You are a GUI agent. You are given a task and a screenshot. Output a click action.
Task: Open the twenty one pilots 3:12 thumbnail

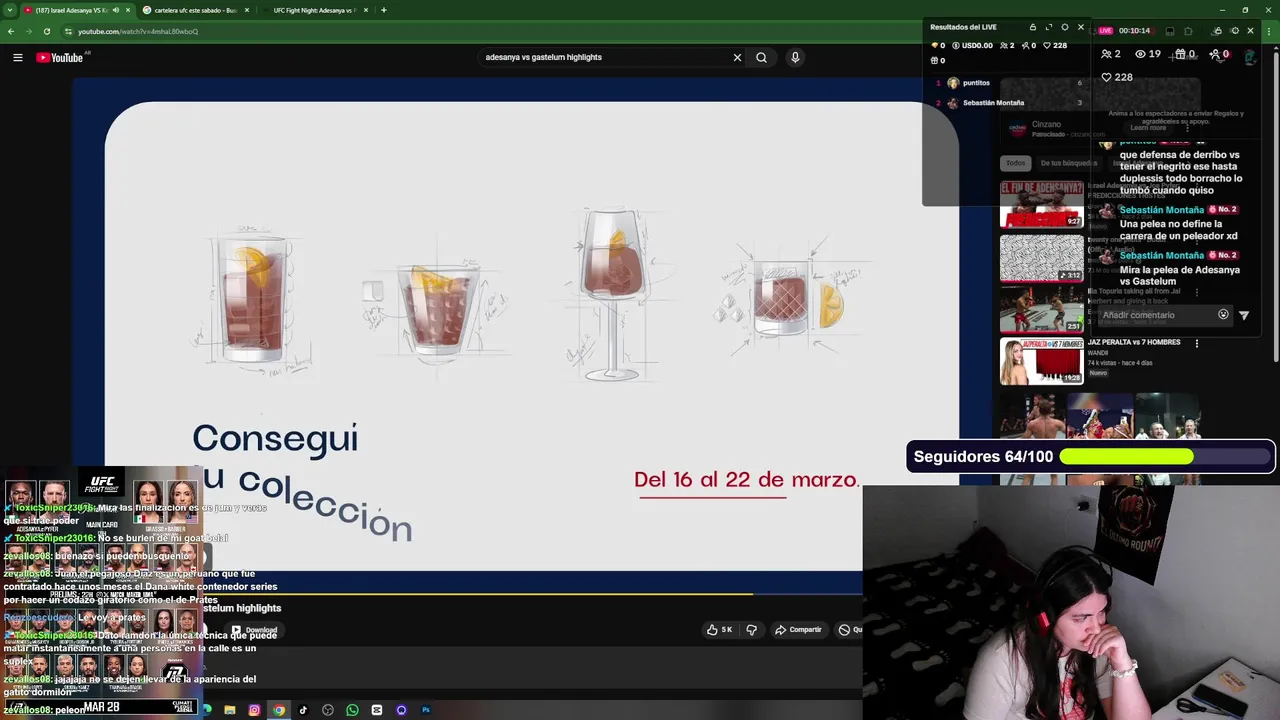click(1041, 258)
